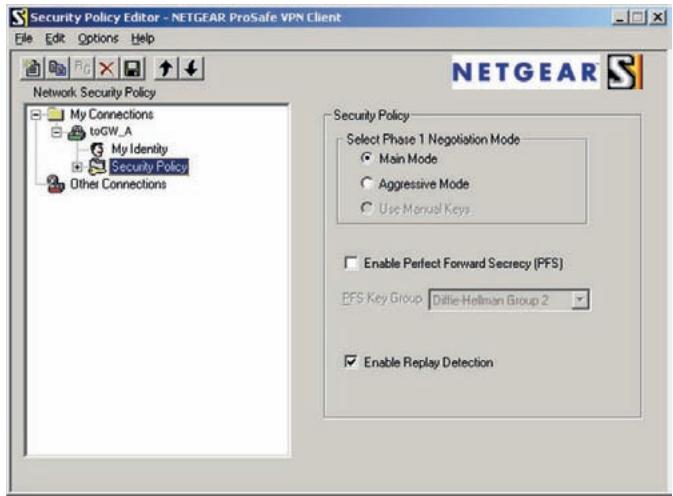Uncheck the Enable Replay Detection checkbox
The height and width of the screenshot is (496, 673).
[351, 361]
